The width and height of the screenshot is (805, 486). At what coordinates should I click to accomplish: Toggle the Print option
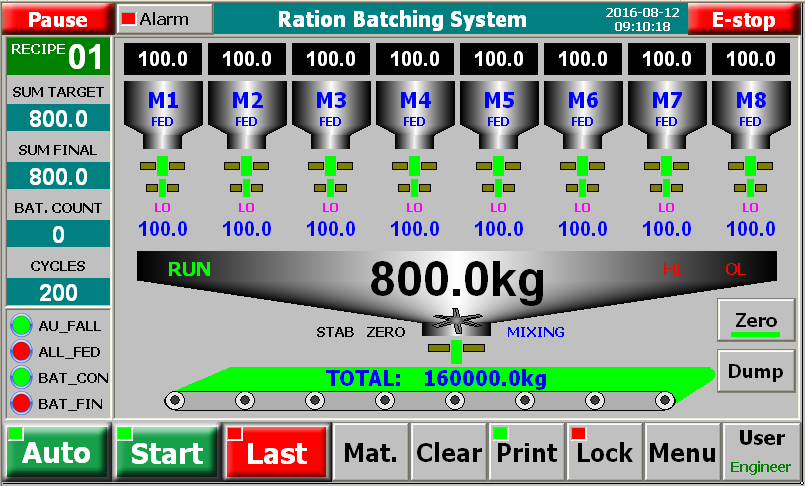point(526,452)
